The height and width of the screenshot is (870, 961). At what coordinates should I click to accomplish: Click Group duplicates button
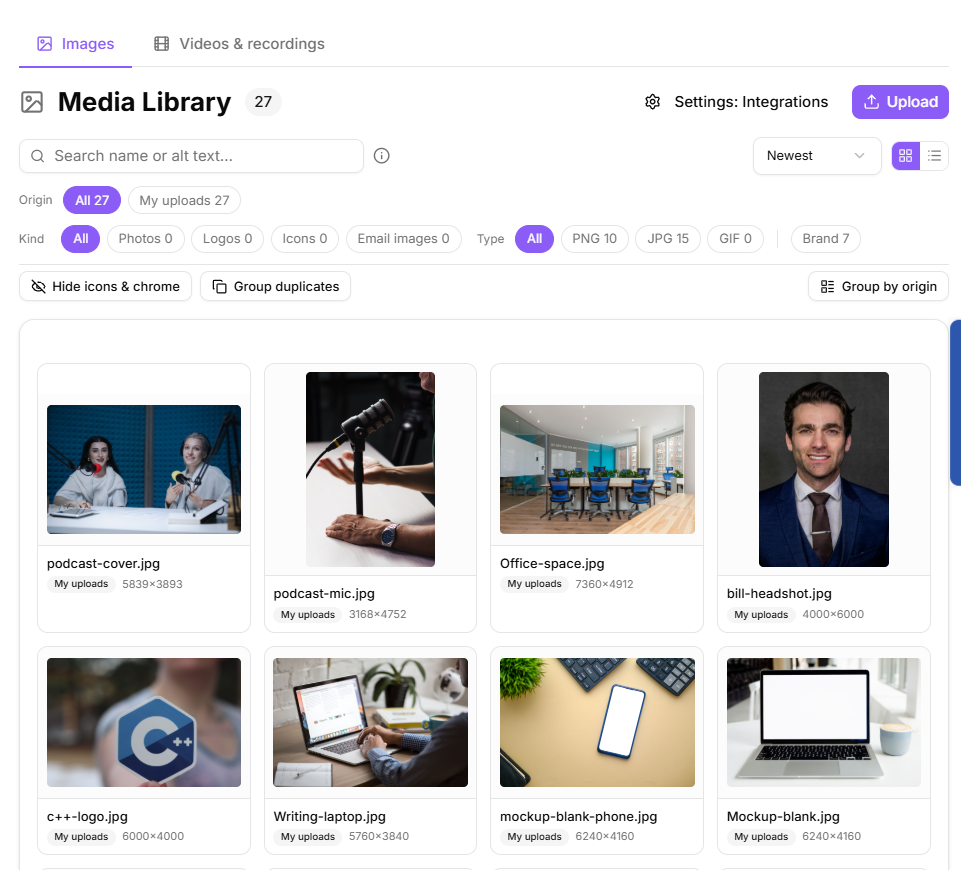click(276, 286)
